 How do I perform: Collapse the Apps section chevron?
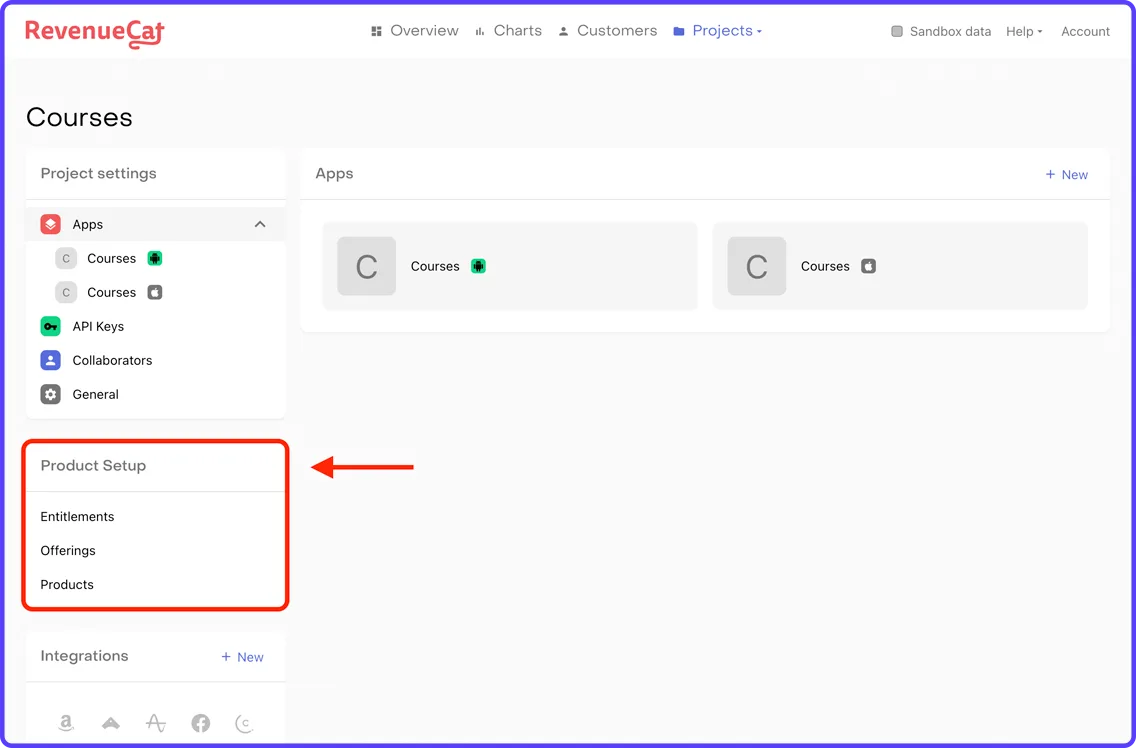click(x=260, y=225)
